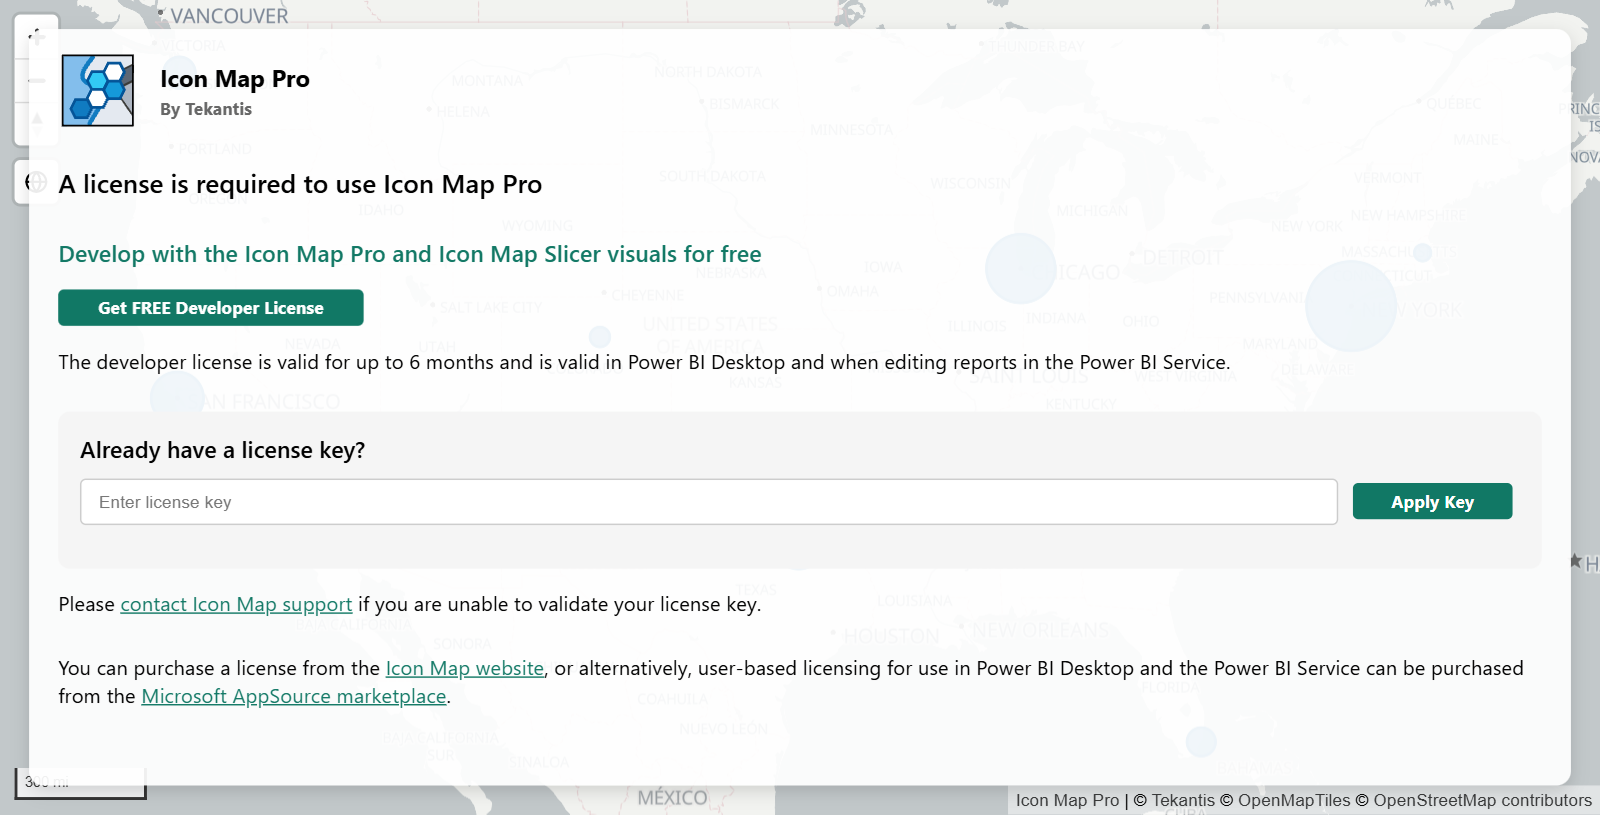1600x815 pixels.
Task: Focus the Enter license key field
Action: tap(709, 502)
